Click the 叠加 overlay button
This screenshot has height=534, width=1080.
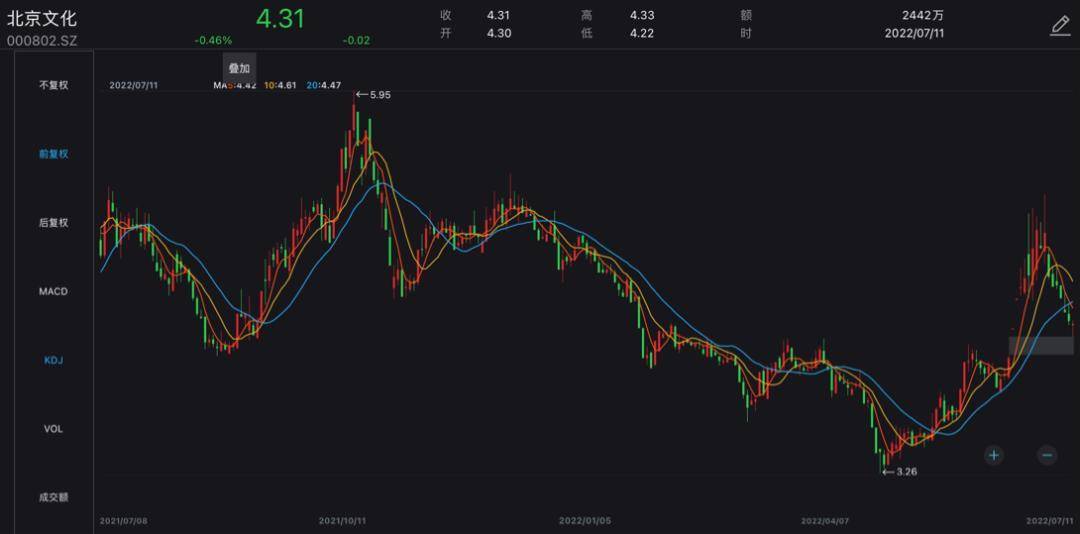coord(239,68)
